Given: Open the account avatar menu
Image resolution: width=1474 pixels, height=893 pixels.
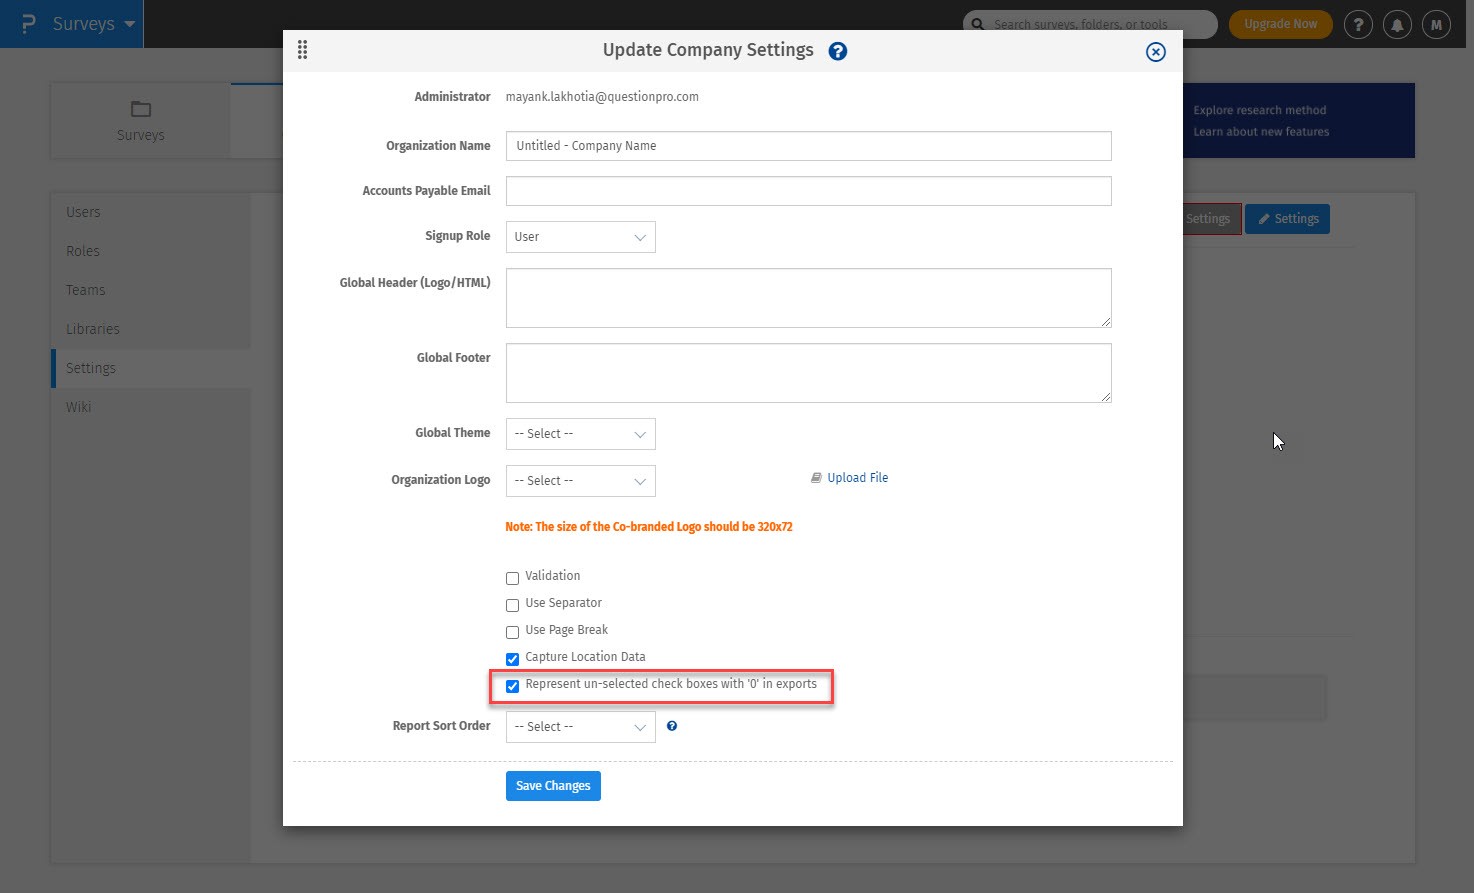Looking at the screenshot, I should click(x=1436, y=24).
